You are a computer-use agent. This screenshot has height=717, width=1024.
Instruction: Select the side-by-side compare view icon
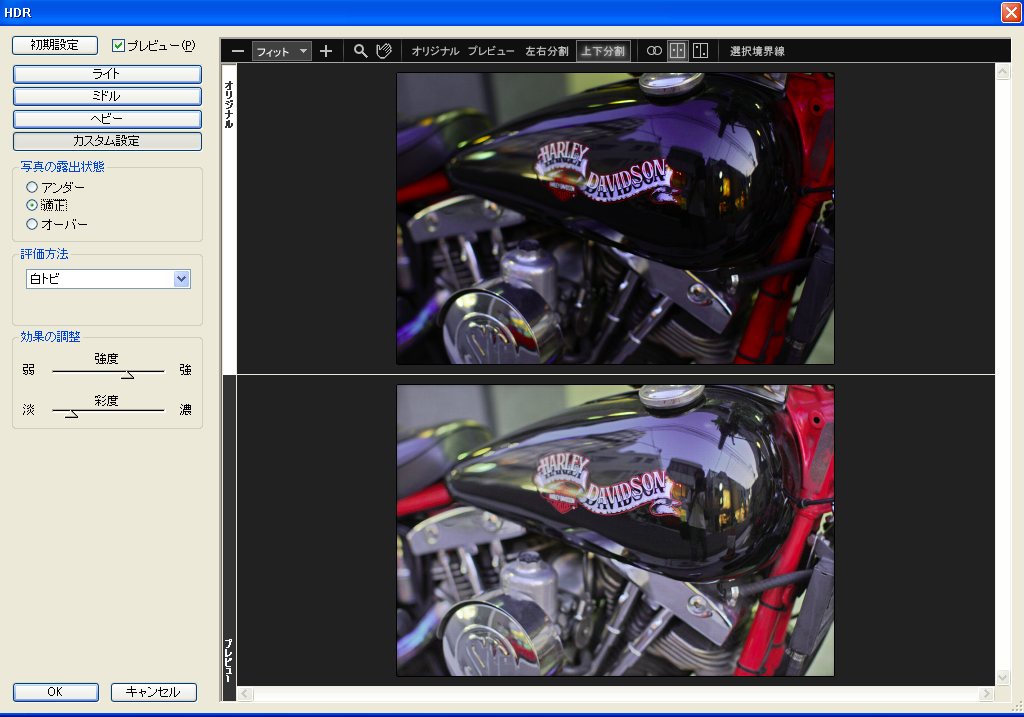point(677,50)
